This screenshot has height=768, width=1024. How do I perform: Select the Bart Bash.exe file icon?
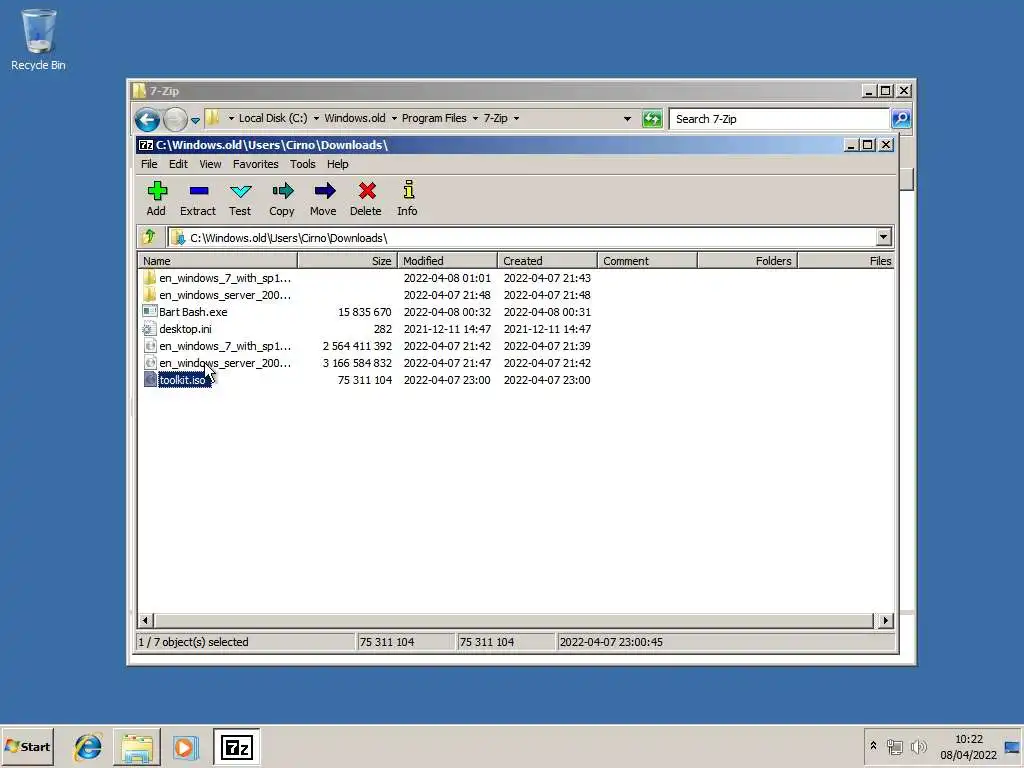(150, 312)
